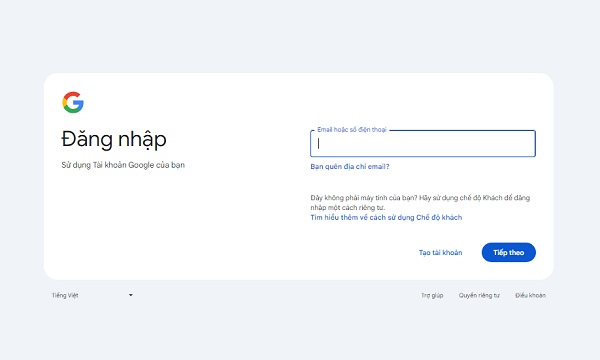Open the "Bạn quên địa chỉ email?" link
The image size is (600, 360).
tap(350, 166)
